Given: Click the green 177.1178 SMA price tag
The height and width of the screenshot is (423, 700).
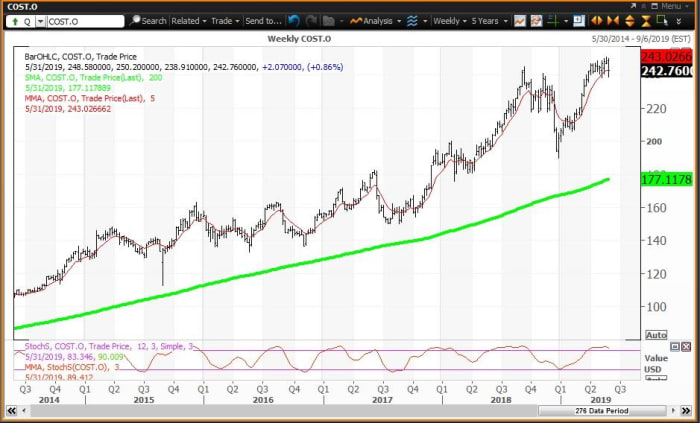Looking at the screenshot, I should [x=666, y=180].
